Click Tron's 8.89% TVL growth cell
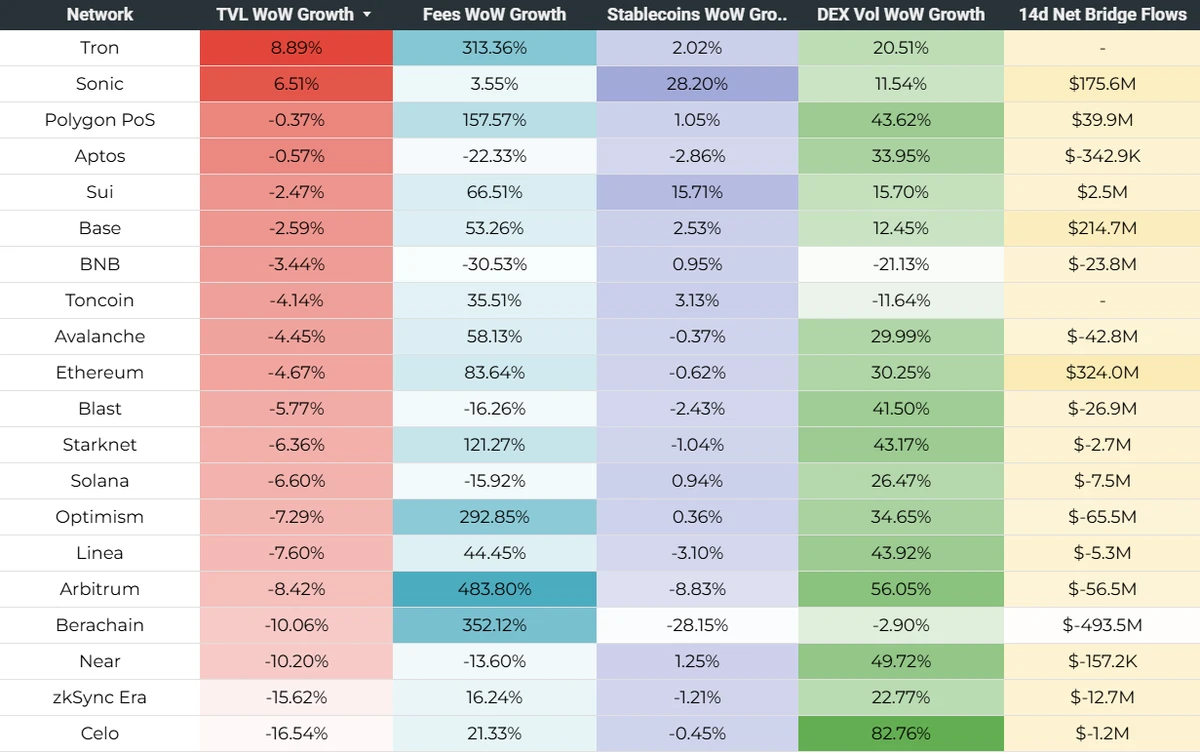This screenshot has height=754, width=1200. pyautogui.click(x=296, y=48)
